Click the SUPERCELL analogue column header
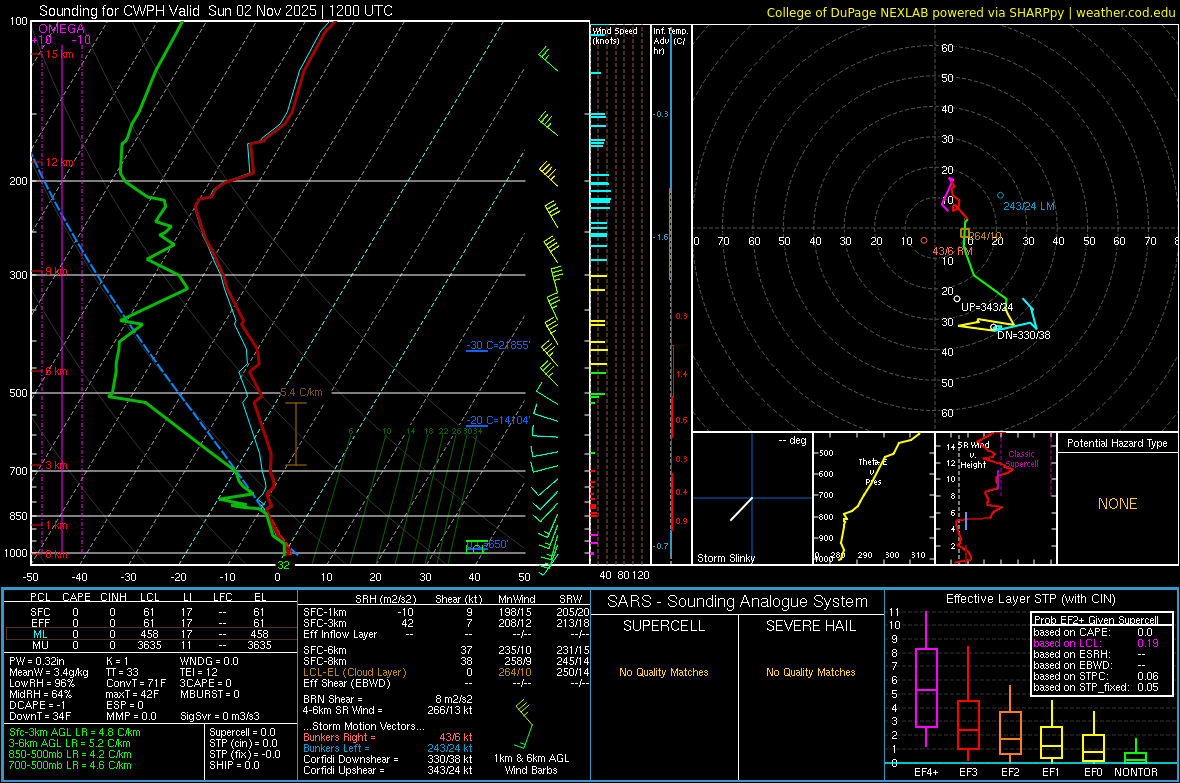This screenshot has width=1180, height=783. [664, 626]
